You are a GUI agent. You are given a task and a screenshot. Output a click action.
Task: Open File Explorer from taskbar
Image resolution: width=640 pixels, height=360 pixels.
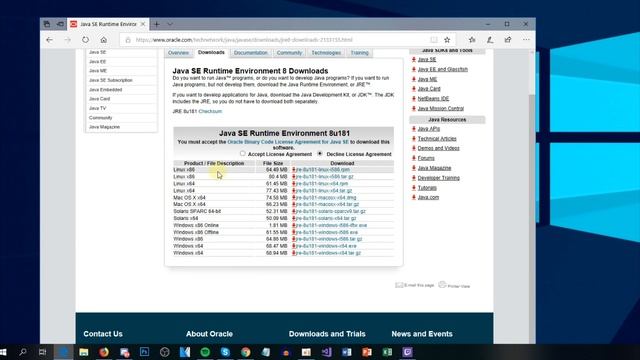[84, 352]
